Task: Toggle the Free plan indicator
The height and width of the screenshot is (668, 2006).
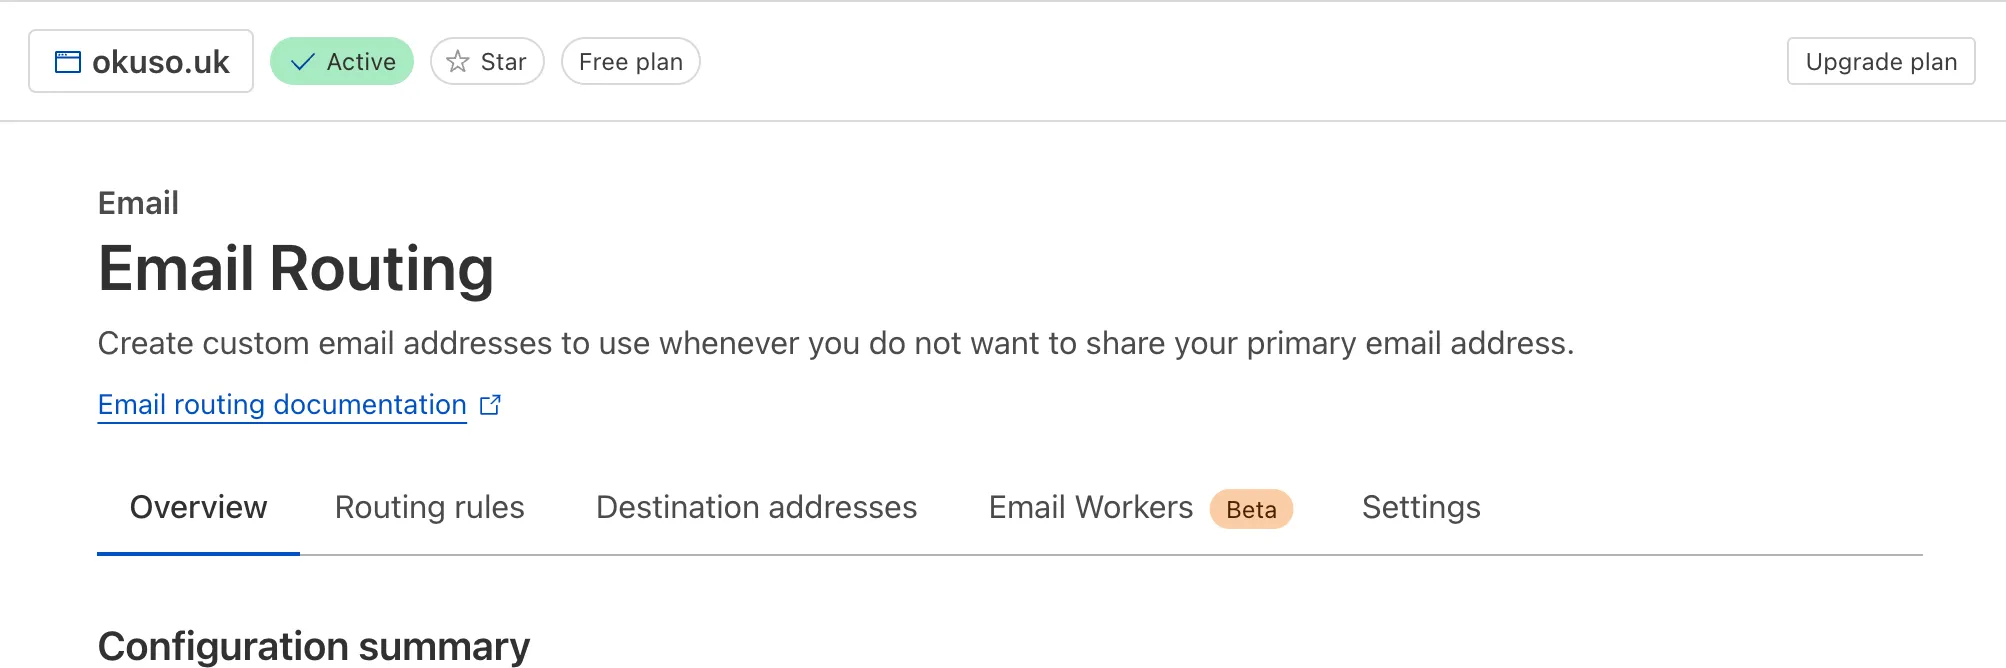Action: [630, 61]
